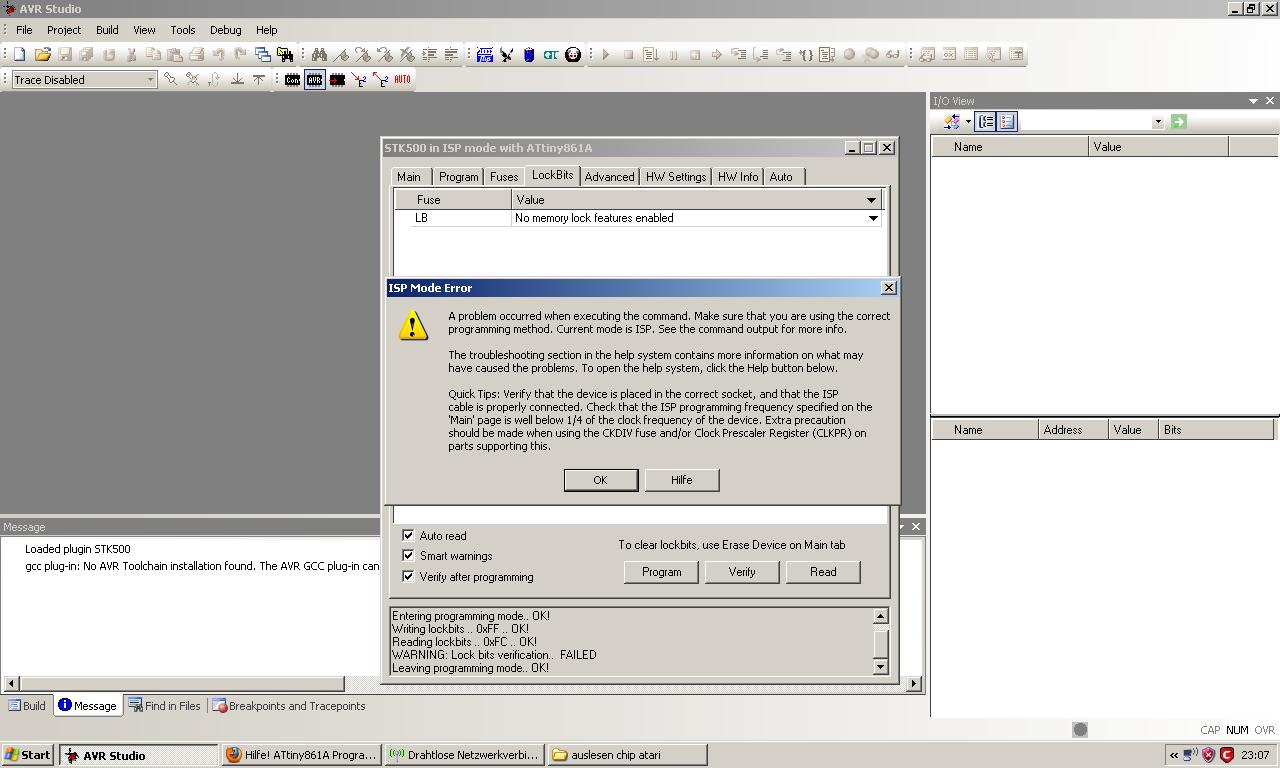Click the New File icon in toolbar
Image resolution: width=1280 pixels, height=768 pixels.
click(19, 55)
